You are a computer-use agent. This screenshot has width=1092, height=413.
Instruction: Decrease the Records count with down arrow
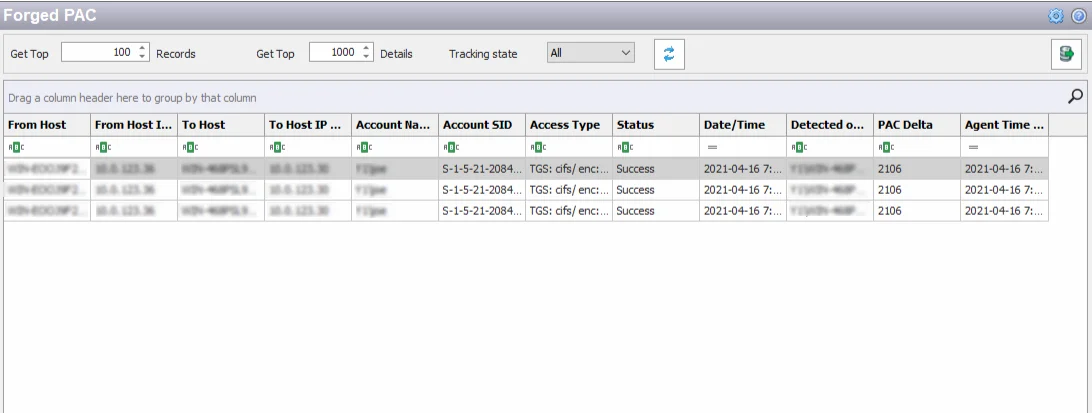pos(142,57)
